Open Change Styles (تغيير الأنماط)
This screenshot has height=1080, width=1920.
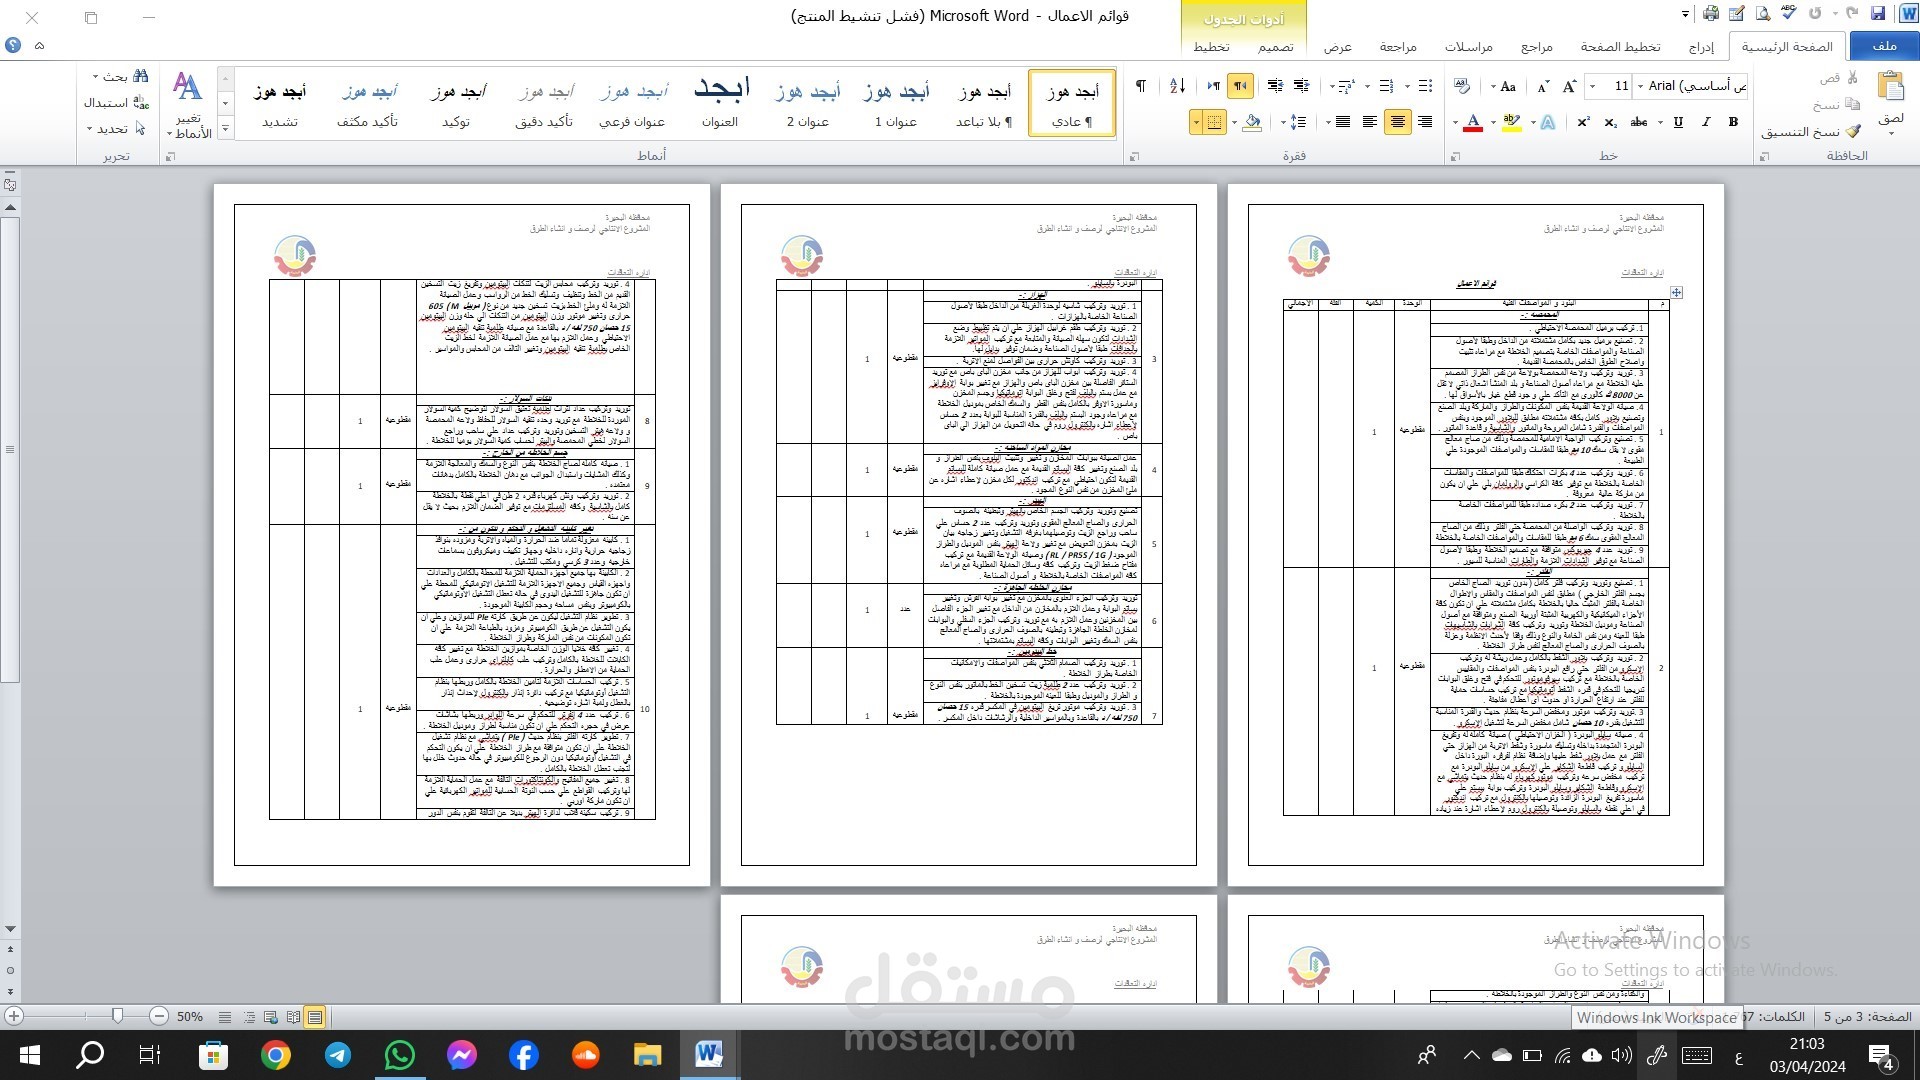coord(189,104)
